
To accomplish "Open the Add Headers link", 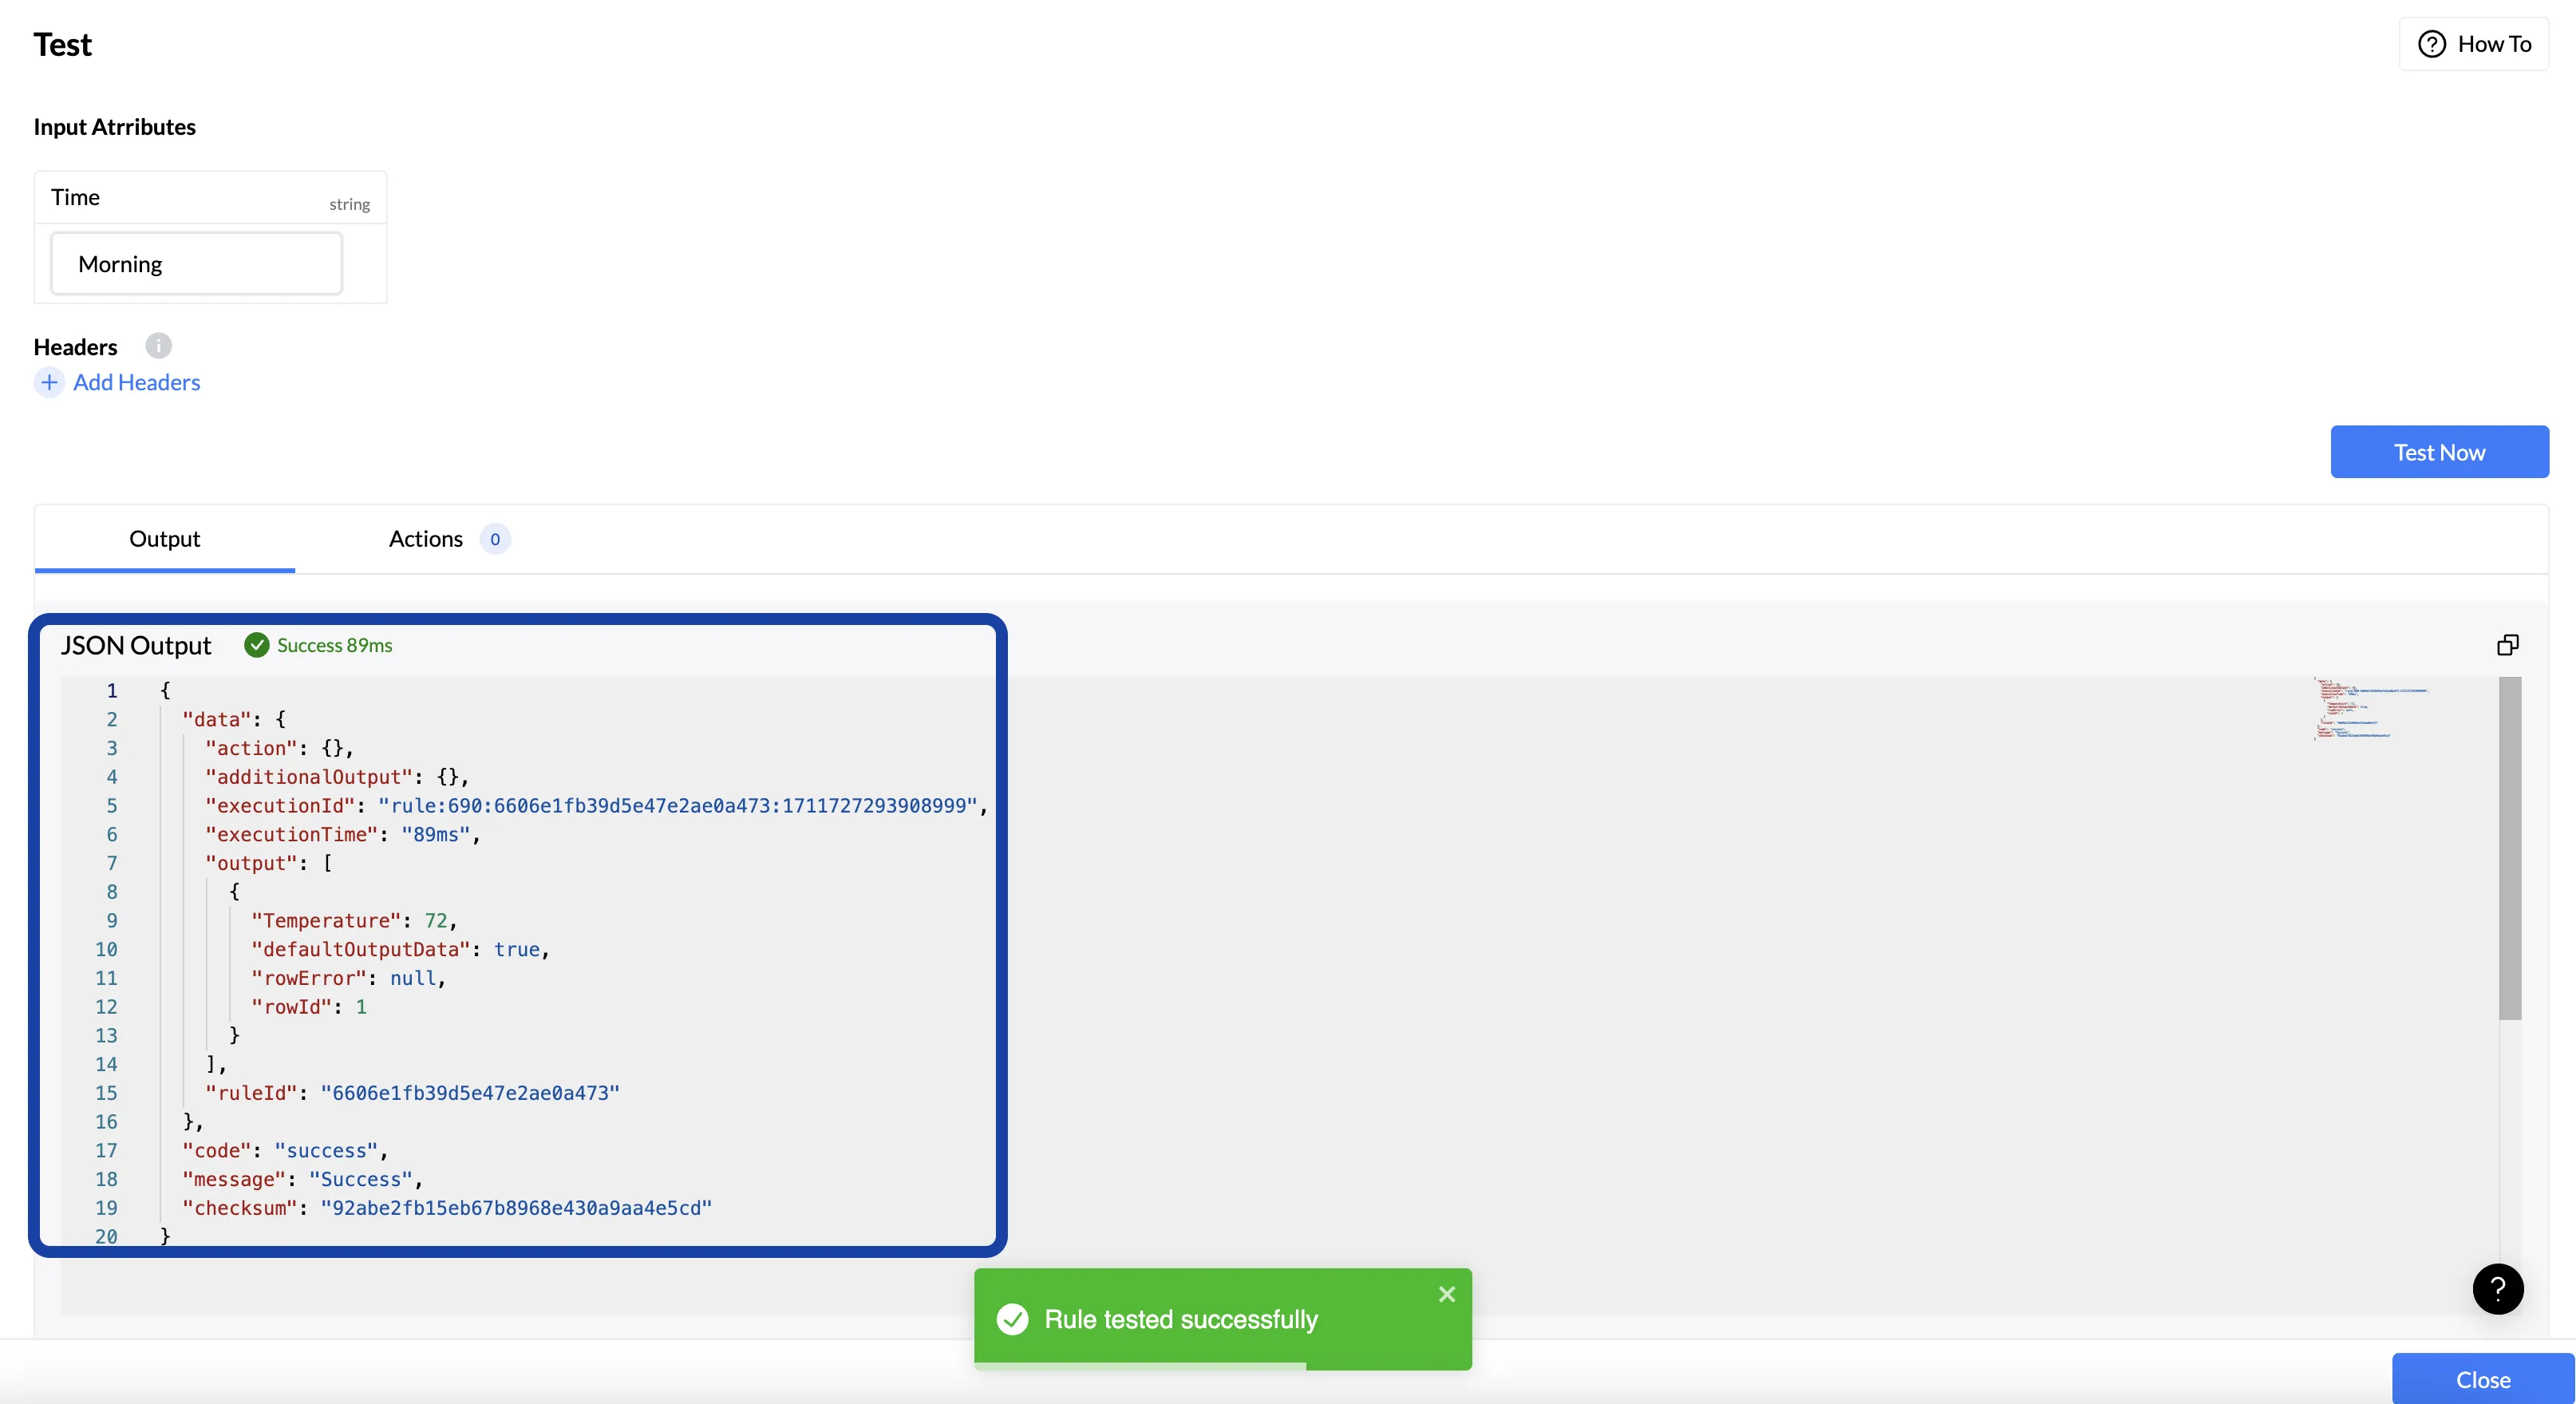I will coord(137,382).
